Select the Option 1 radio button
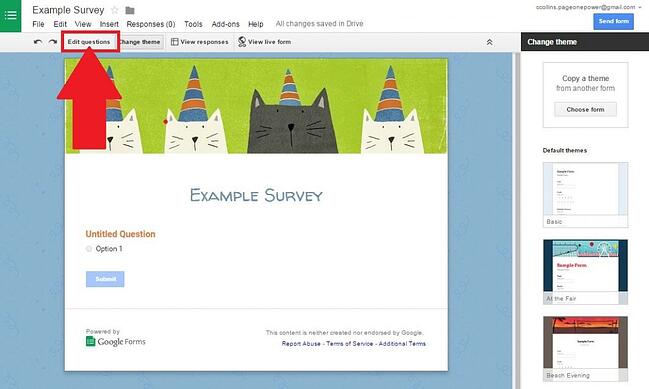This screenshot has width=649, height=389. [x=89, y=249]
